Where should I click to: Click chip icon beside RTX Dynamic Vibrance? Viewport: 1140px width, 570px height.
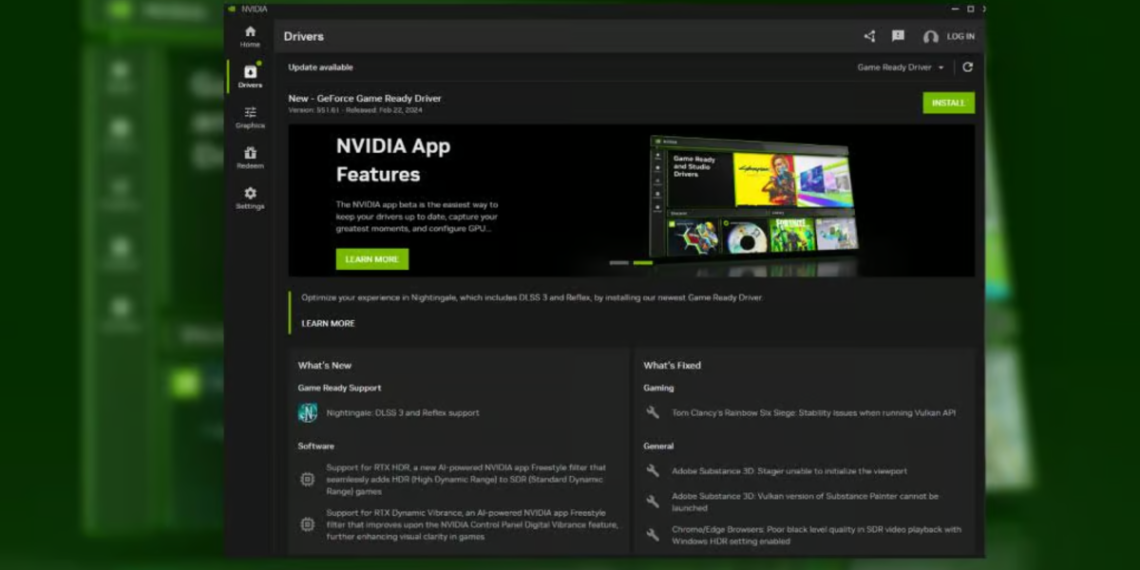click(308, 524)
